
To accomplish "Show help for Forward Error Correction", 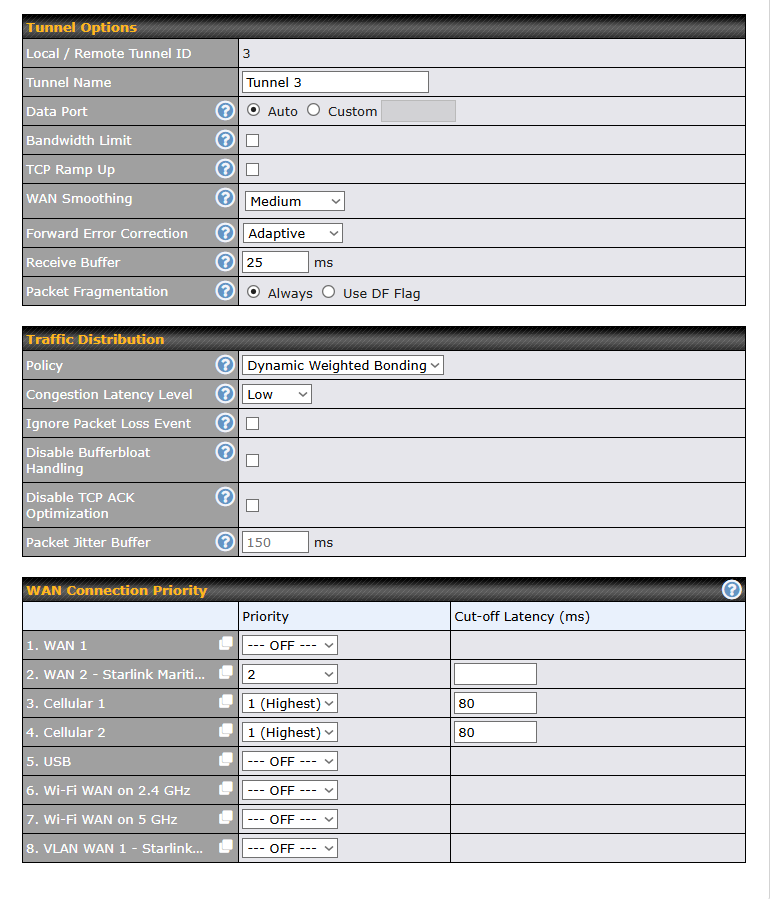I will [225, 233].
